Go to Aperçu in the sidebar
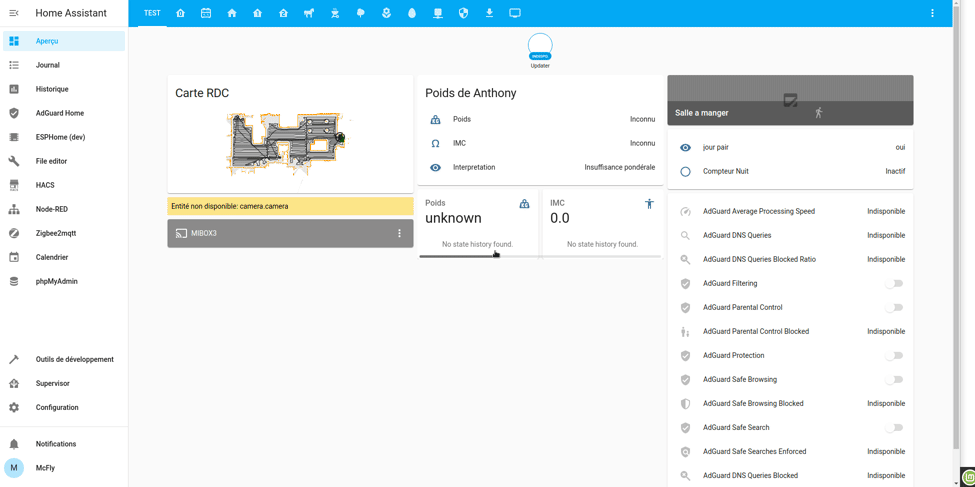Image resolution: width=975 pixels, height=487 pixels. tap(64, 41)
